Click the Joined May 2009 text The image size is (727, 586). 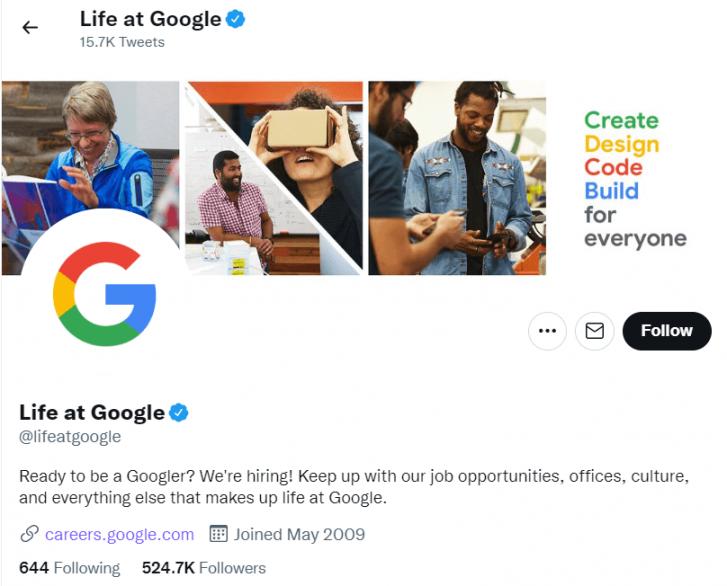299,534
